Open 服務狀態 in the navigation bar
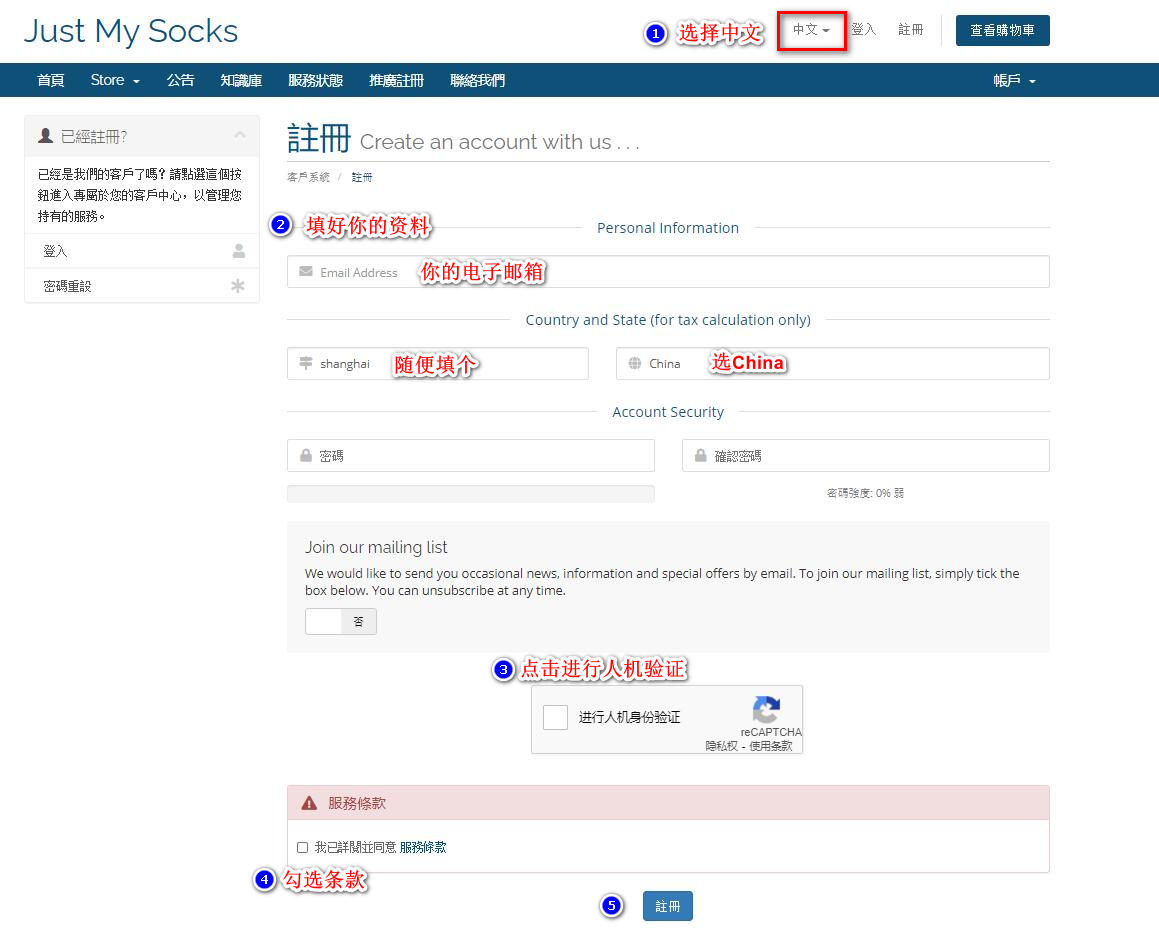 click(316, 81)
